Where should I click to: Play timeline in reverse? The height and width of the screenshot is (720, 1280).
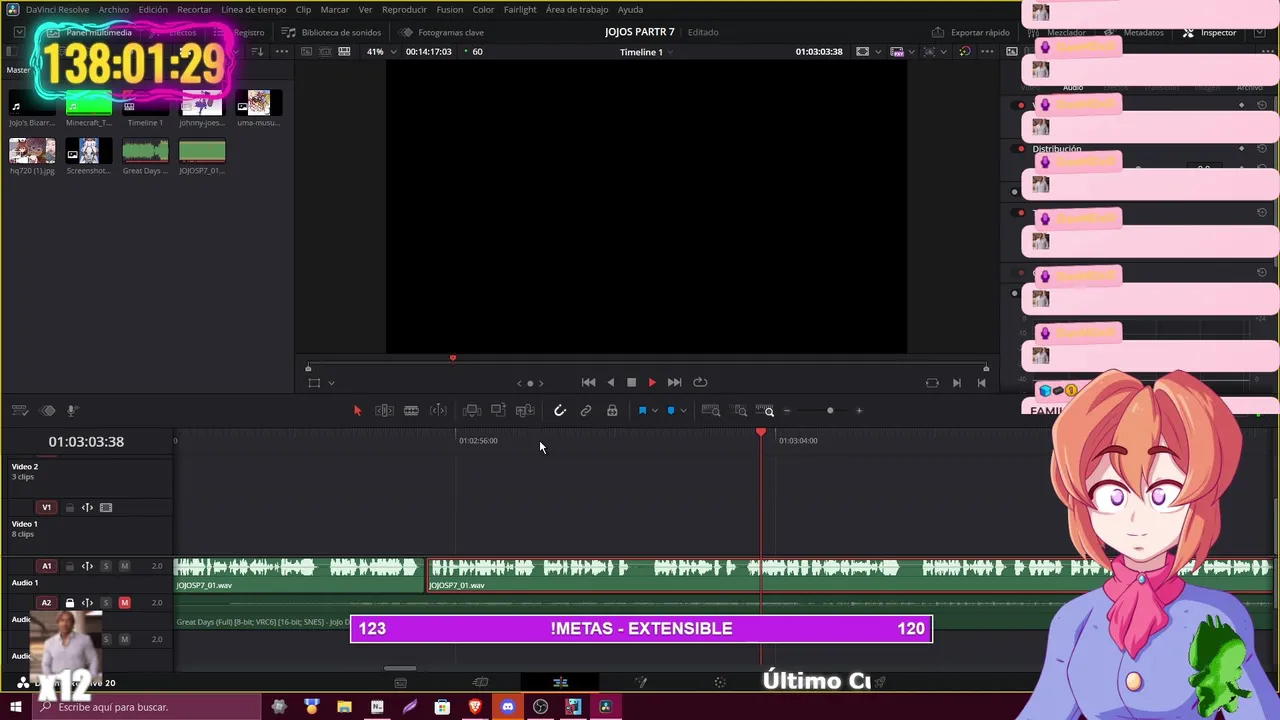(611, 382)
